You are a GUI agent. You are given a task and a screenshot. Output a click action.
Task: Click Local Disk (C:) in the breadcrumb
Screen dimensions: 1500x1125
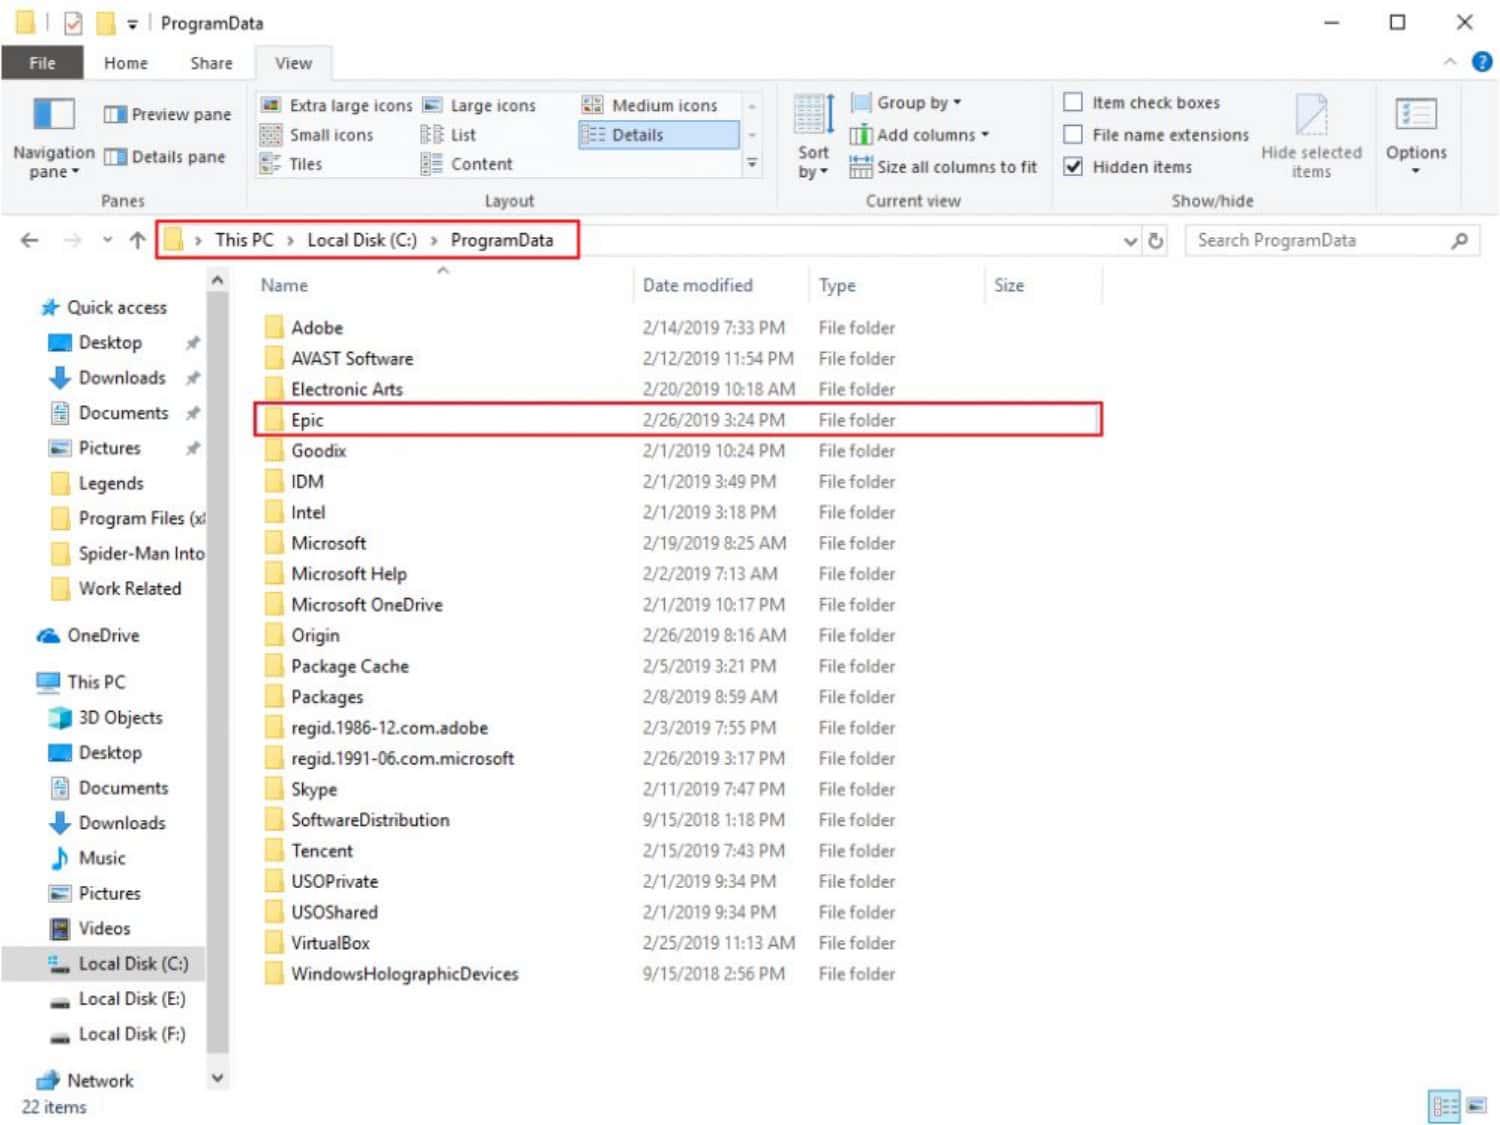[x=362, y=240]
